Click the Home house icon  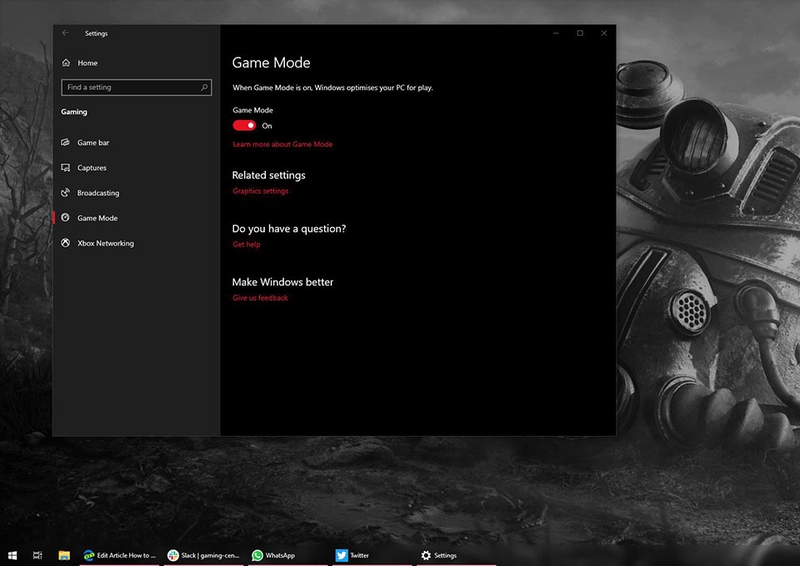(66, 62)
